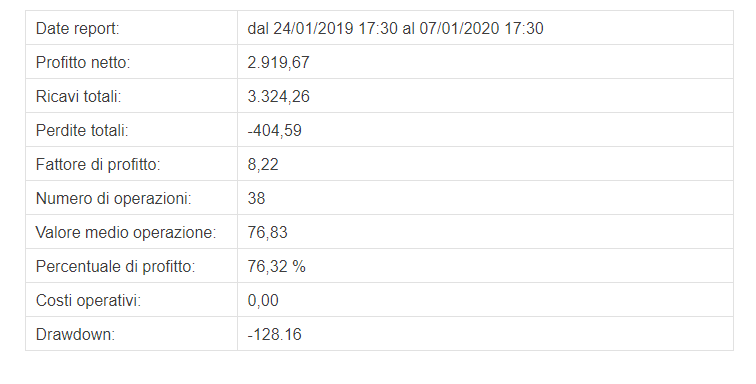Click the Numero di operazioni label
This screenshot has height=384, width=756.
pos(113,199)
